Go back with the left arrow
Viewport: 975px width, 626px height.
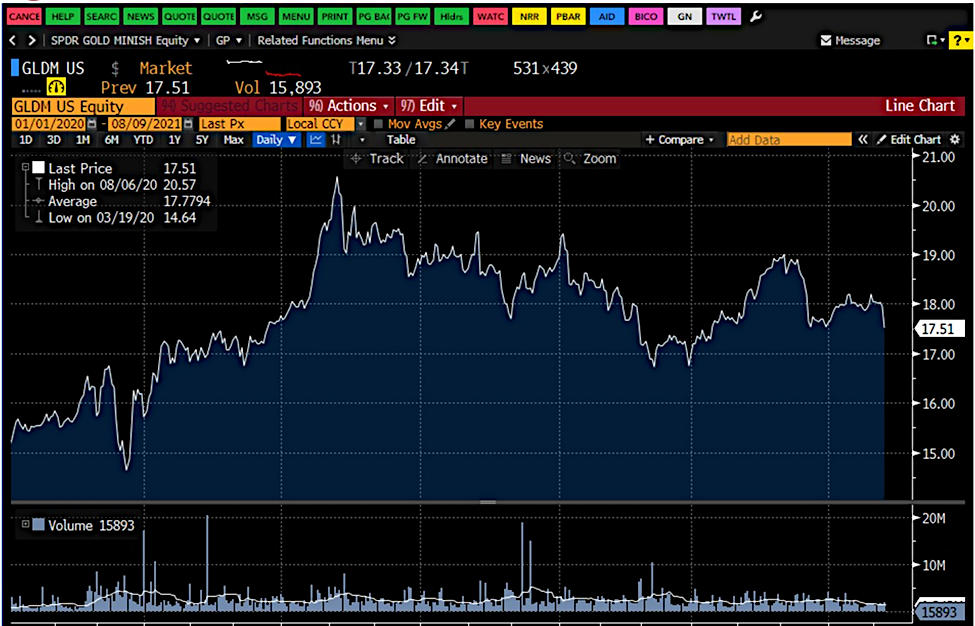point(13,40)
